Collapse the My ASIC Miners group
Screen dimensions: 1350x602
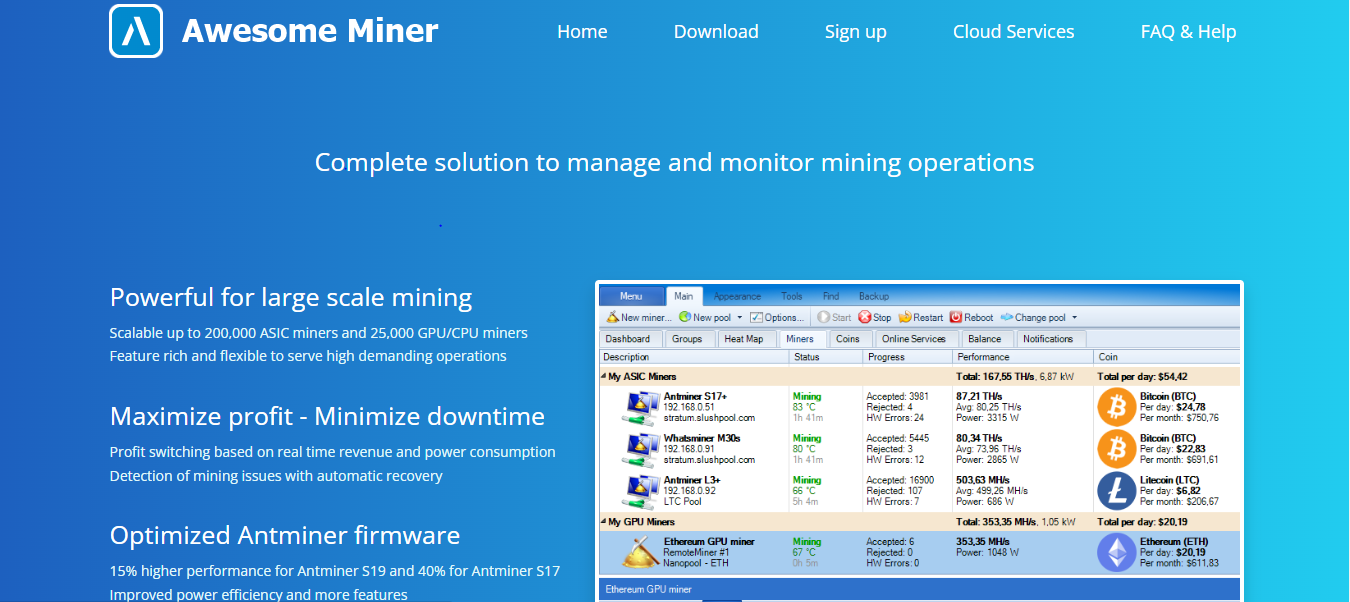pyautogui.click(x=603, y=377)
